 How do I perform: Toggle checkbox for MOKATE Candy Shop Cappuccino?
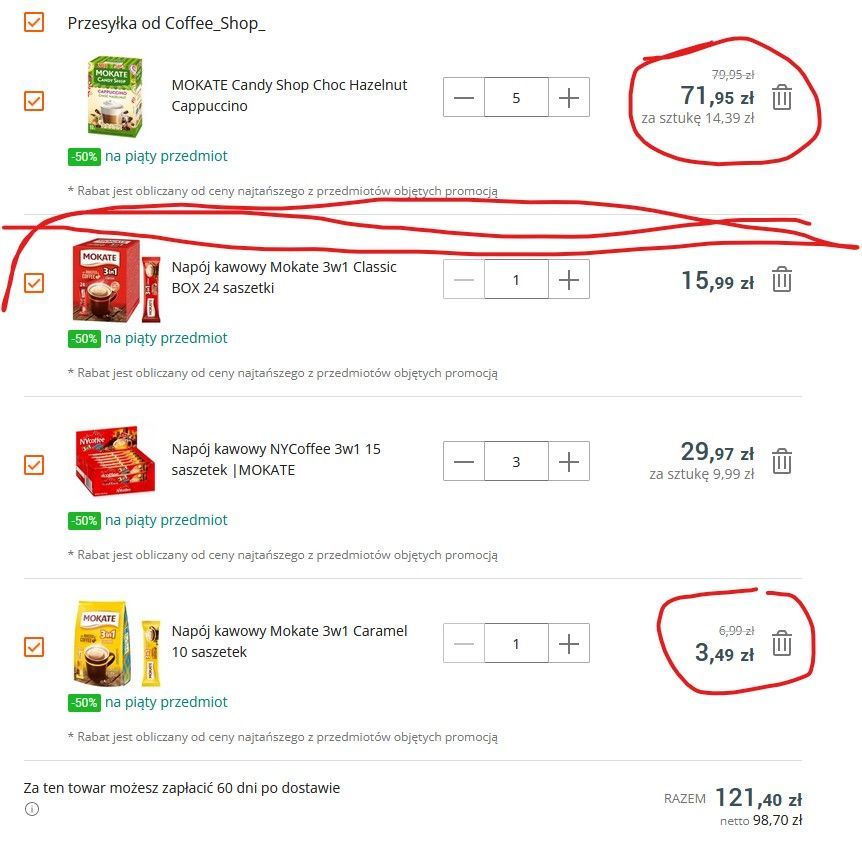(34, 101)
